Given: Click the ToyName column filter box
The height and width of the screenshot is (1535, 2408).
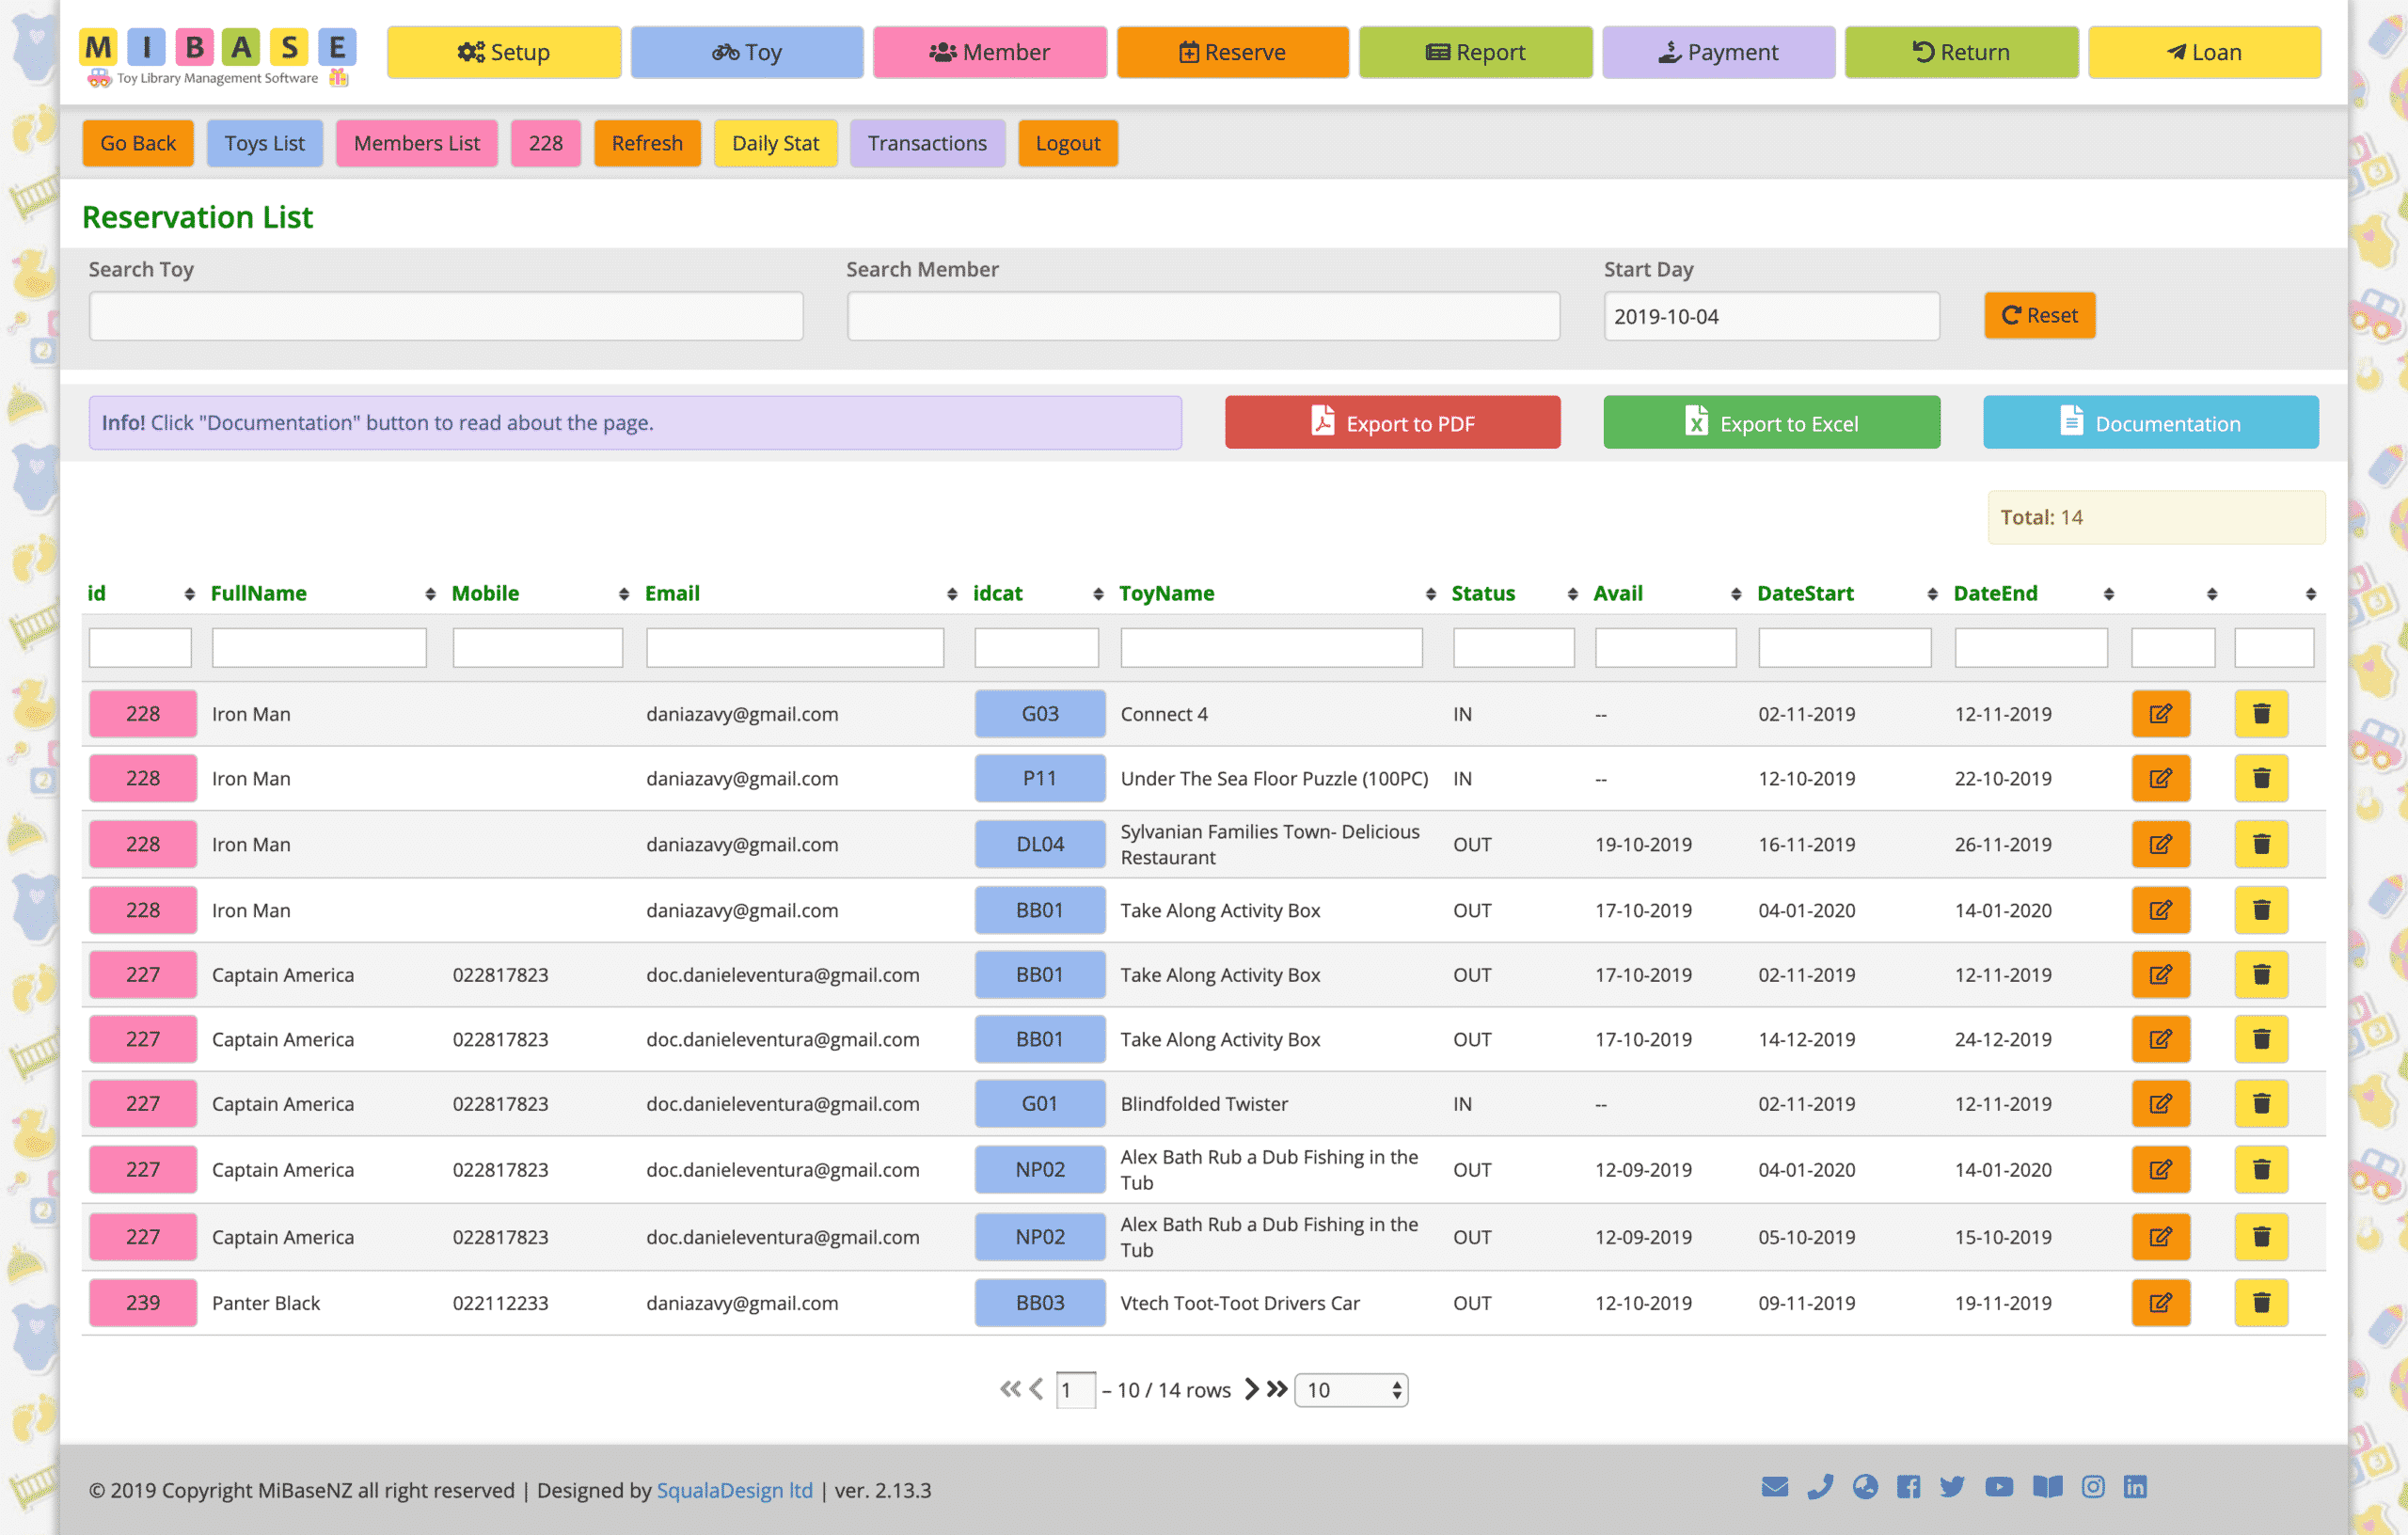Looking at the screenshot, I should pyautogui.click(x=1271, y=648).
